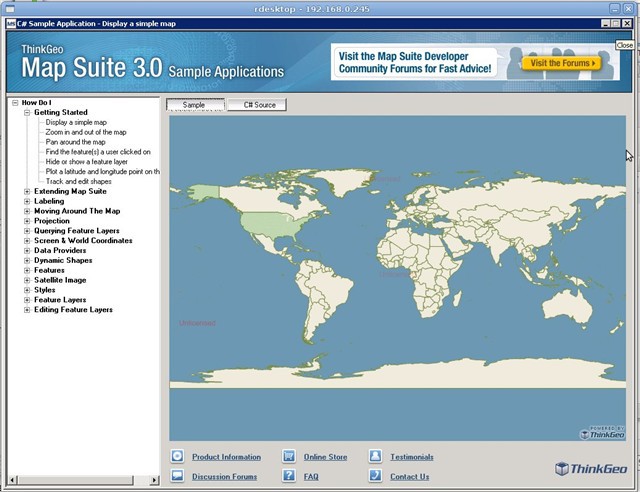Open the Discussion Forums link

224,476
